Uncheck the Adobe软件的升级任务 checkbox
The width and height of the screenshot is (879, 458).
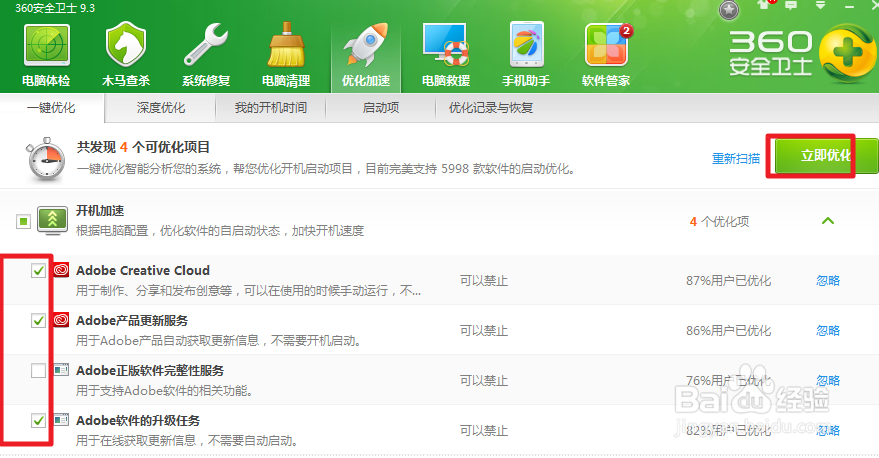tap(38, 420)
